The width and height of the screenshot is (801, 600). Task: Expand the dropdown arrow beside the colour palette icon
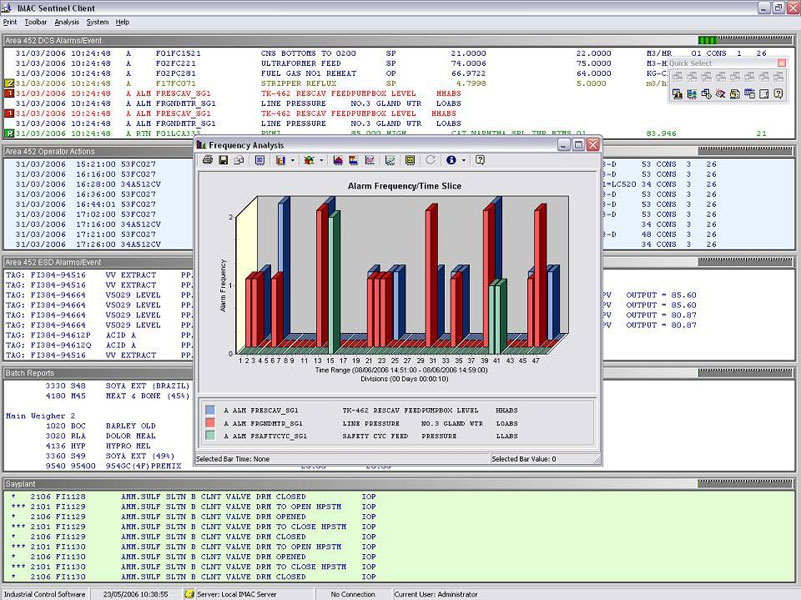click(x=322, y=160)
